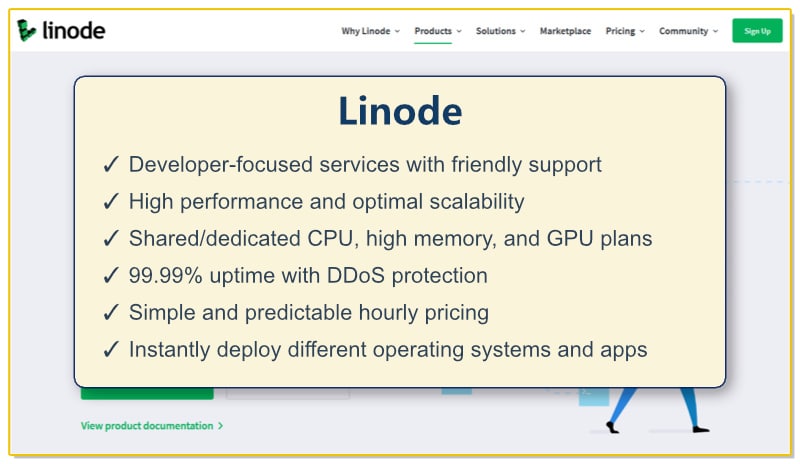Open the Pricing navigation menu
This screenshot has width=800, height=464.
click(x=620, y=31)
